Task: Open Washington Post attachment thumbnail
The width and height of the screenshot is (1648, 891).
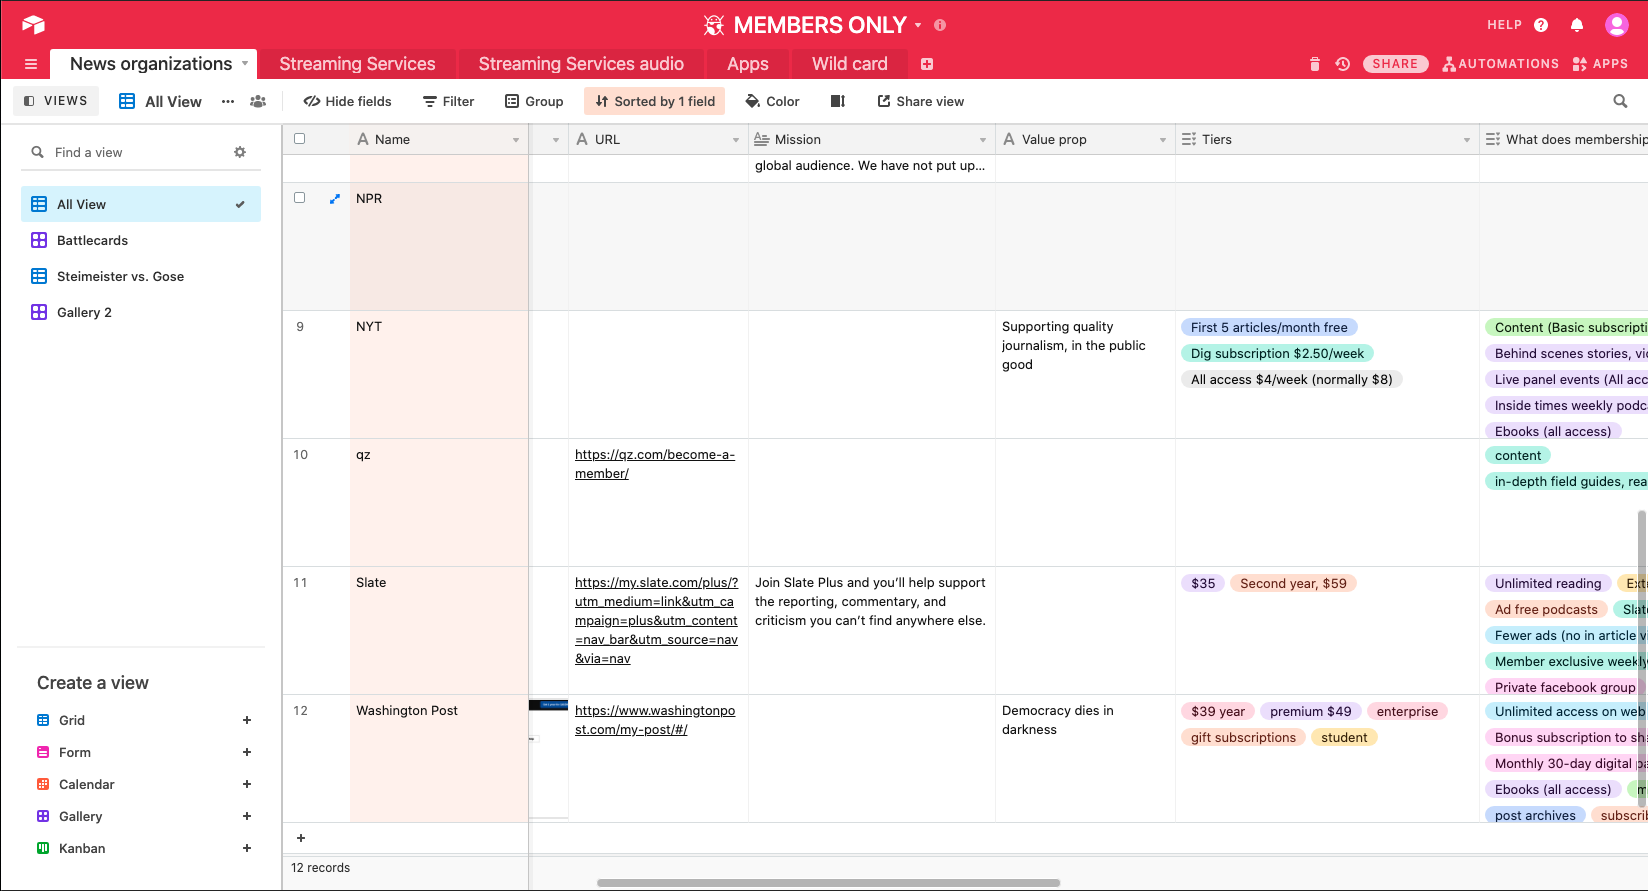Action: [x=548, y=760]
